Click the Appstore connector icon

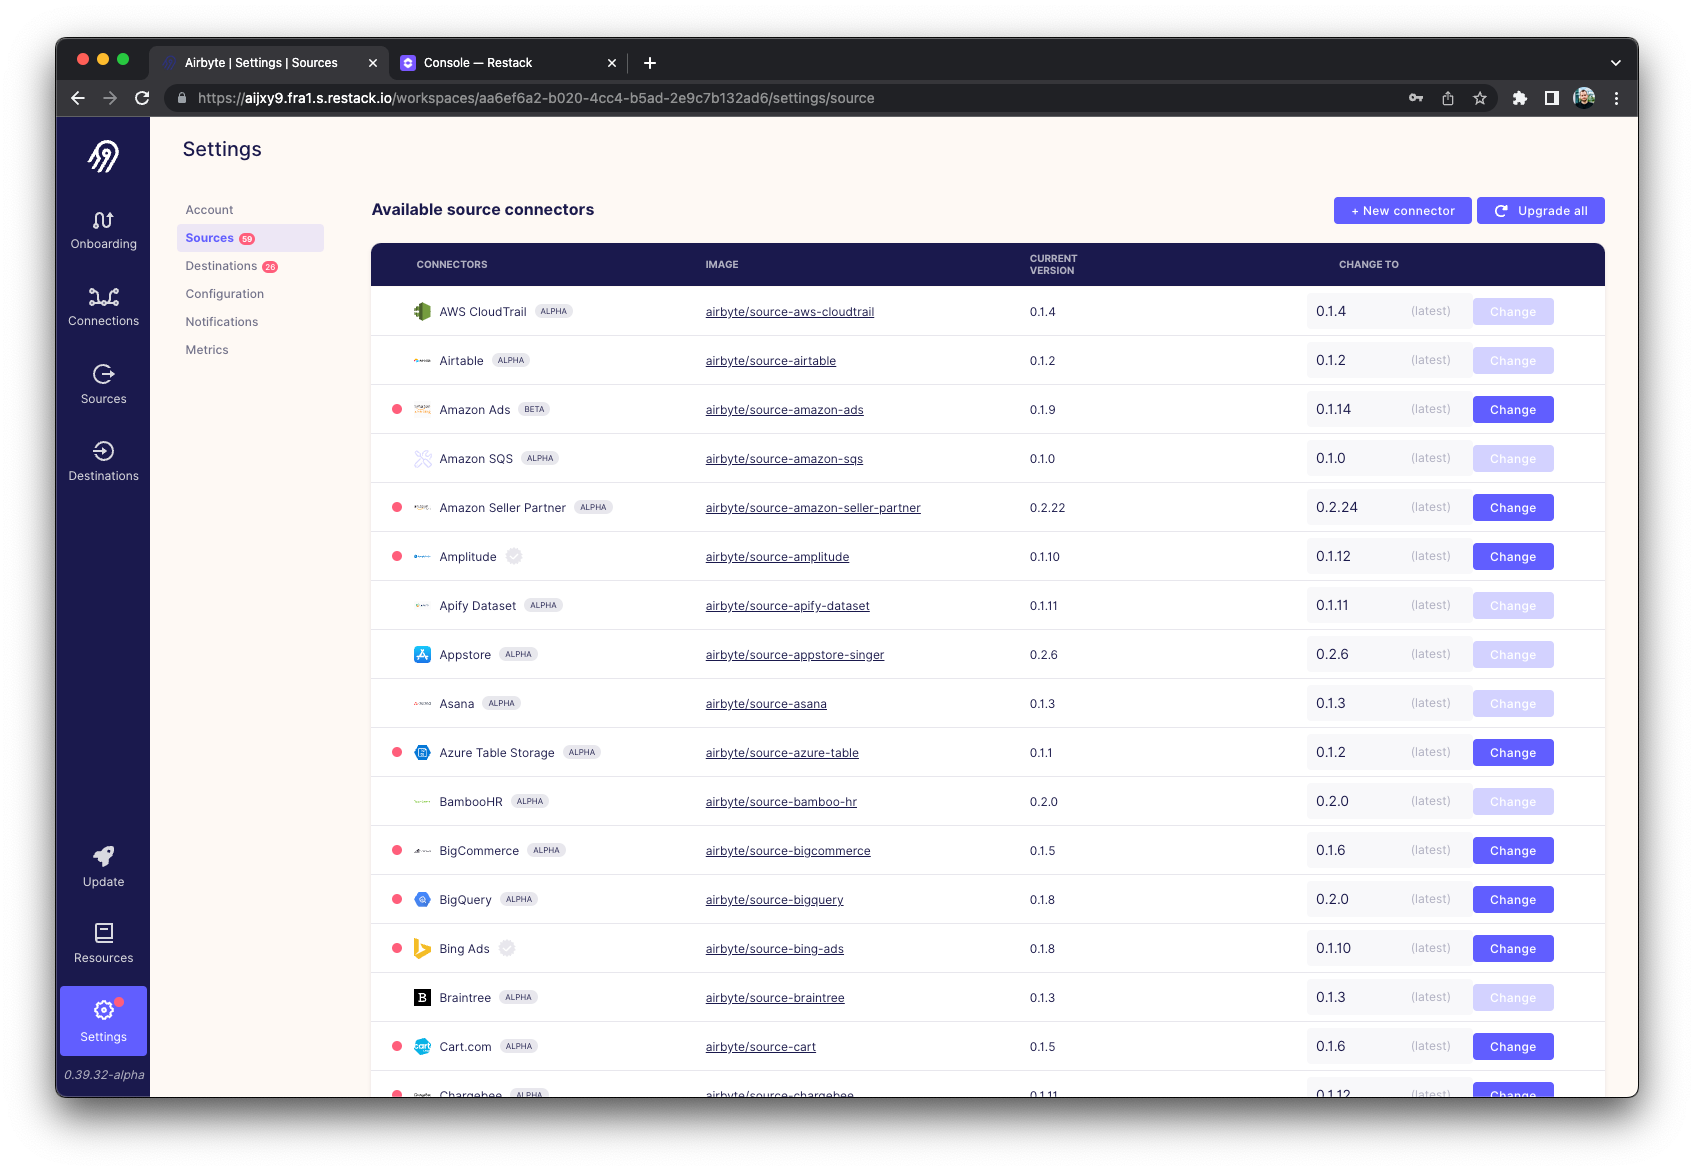click(x=422, y=655)
